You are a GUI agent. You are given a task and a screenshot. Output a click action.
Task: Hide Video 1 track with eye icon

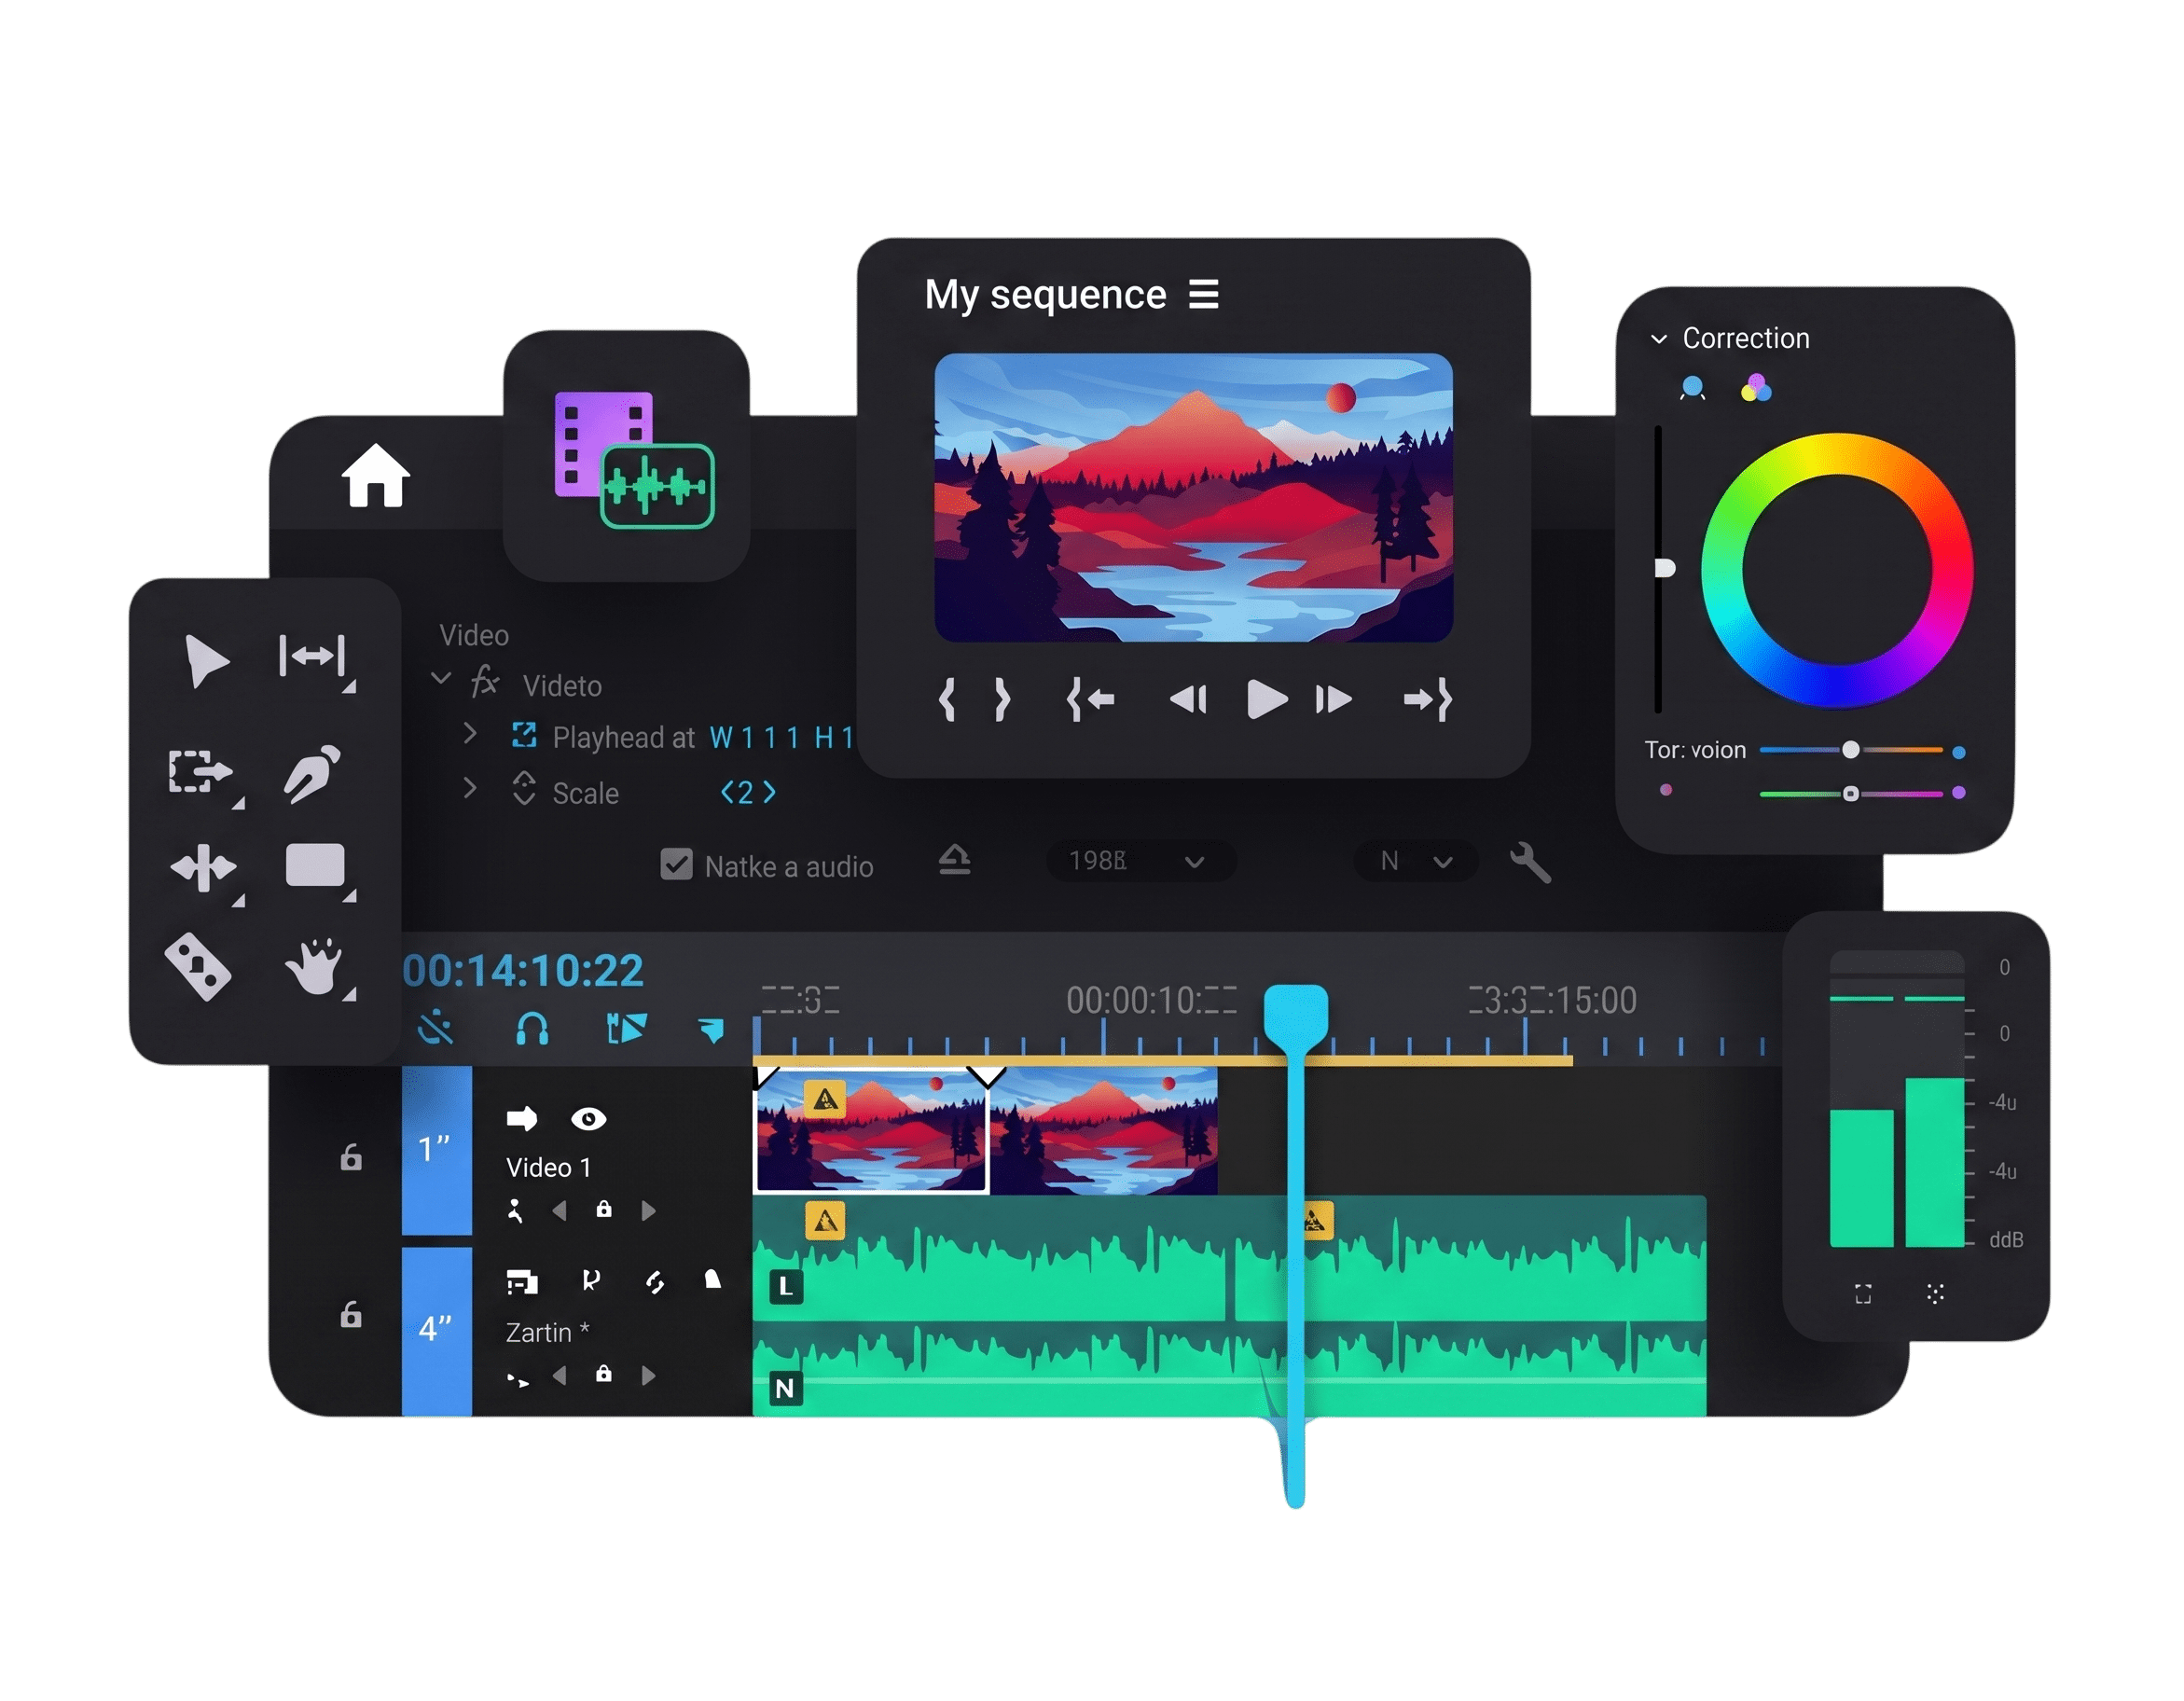tap(589, 1120)
